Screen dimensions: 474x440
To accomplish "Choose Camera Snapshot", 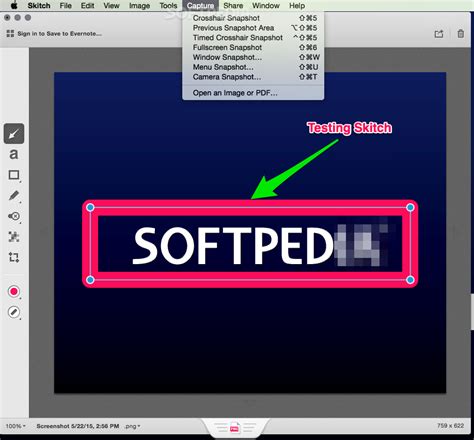I will point(253,77).
